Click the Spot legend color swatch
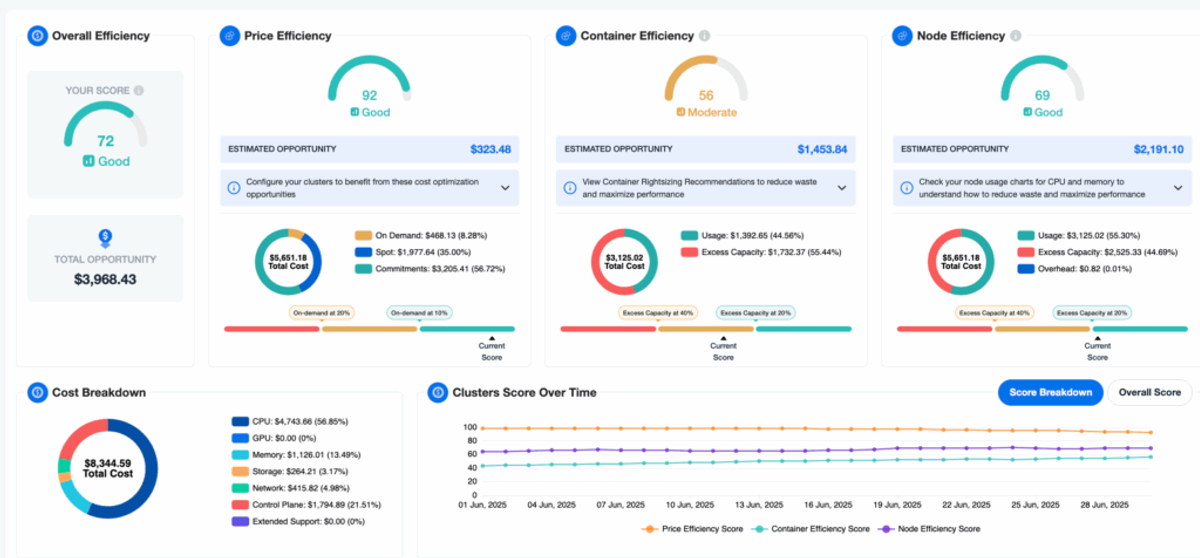Screen dimensions: 1200x558 point(362,254)
